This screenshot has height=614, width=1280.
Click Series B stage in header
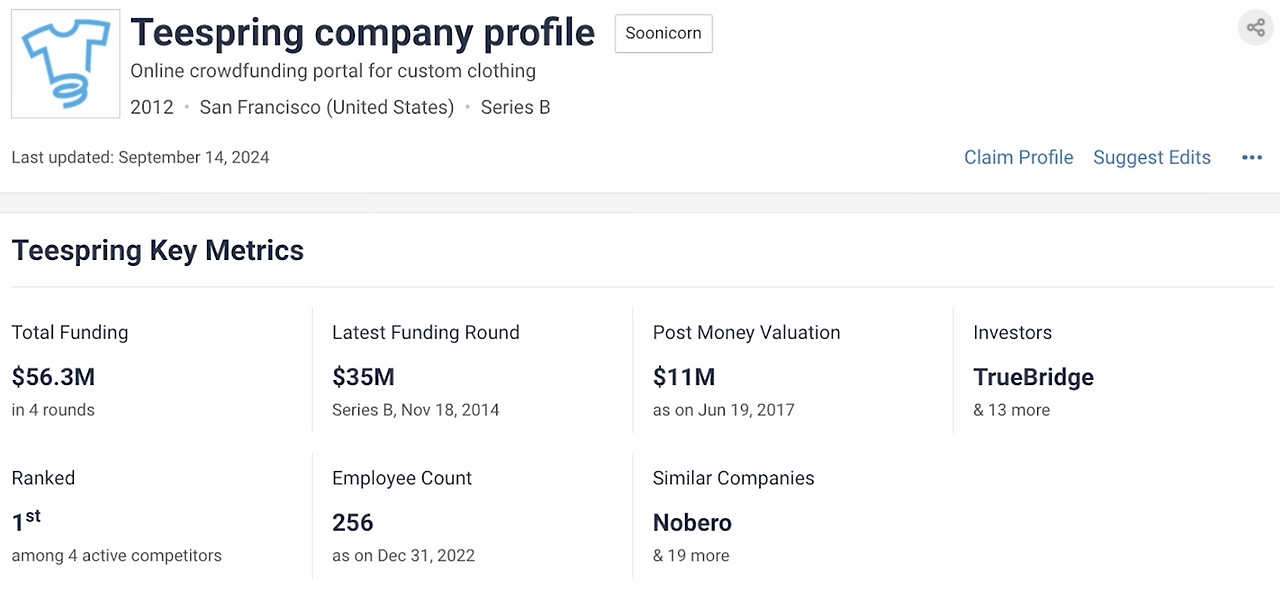515,107
